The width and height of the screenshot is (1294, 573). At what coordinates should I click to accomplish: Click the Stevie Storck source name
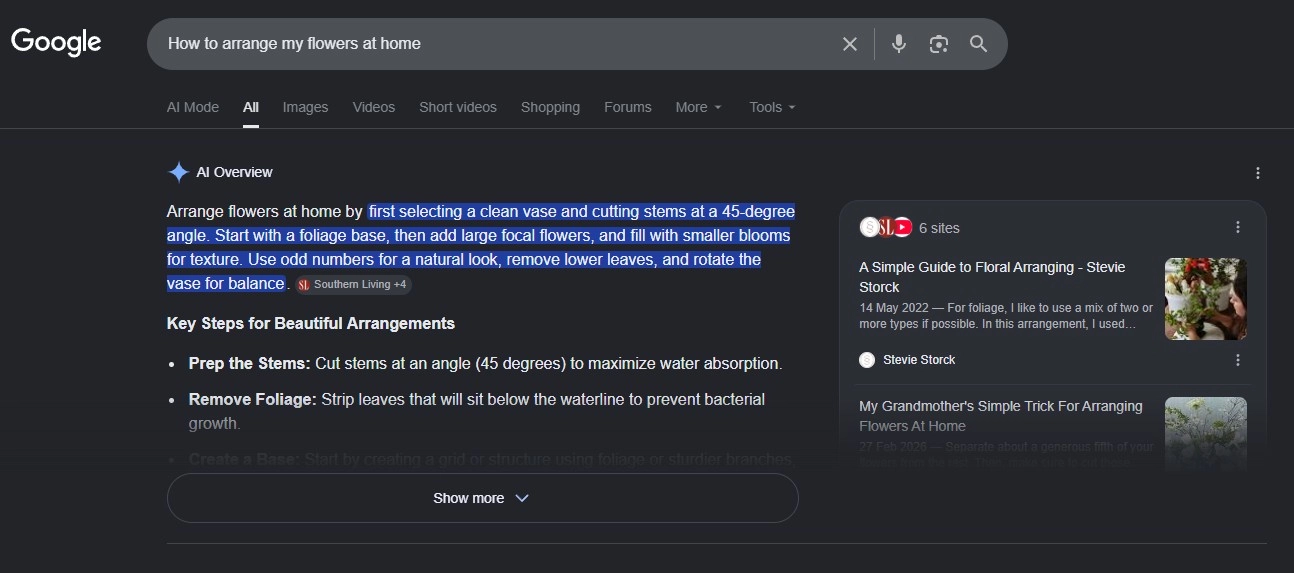[919, 360]
